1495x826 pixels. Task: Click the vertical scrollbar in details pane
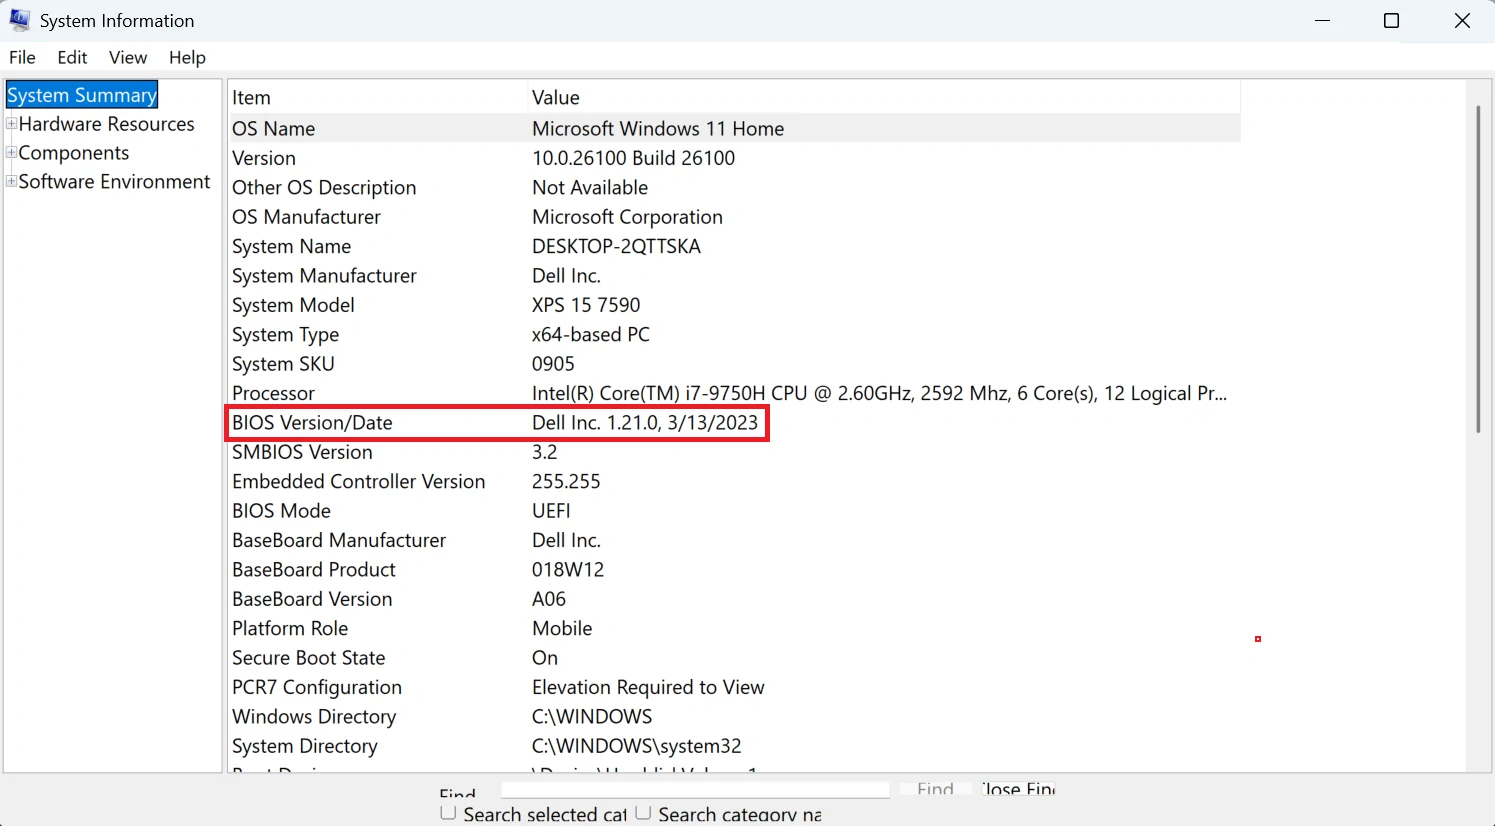(1477, 270)
